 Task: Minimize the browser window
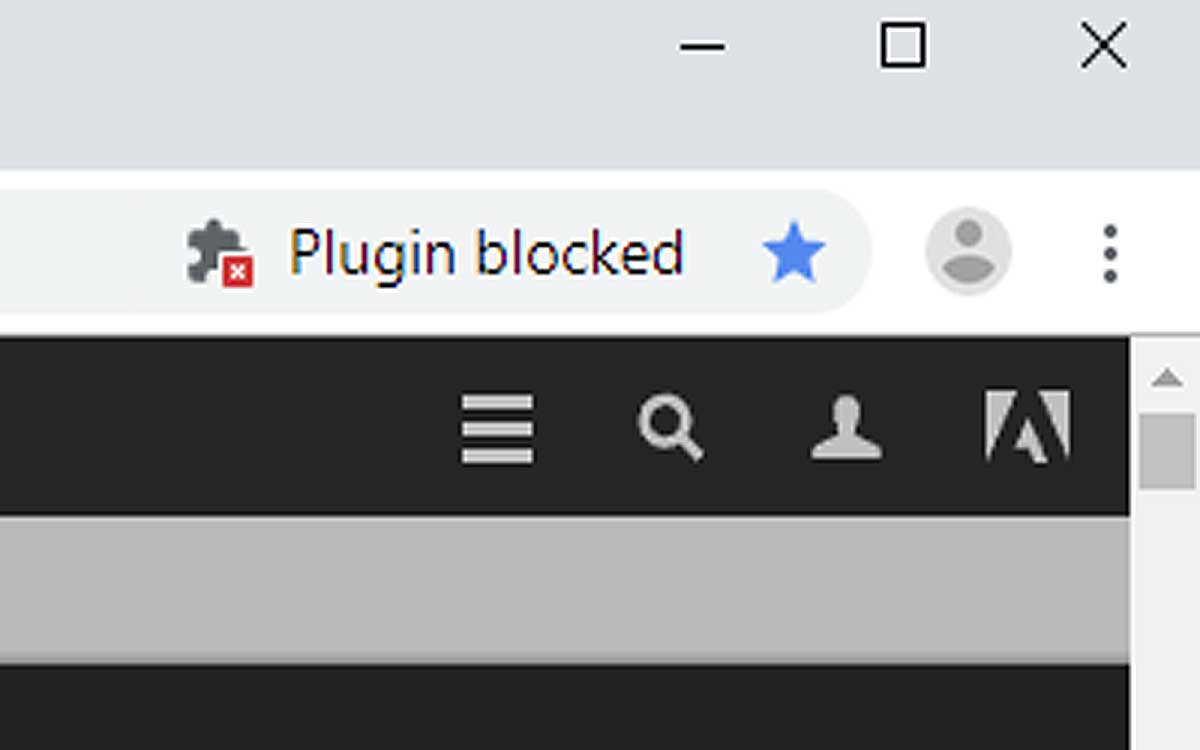point(702,46)
